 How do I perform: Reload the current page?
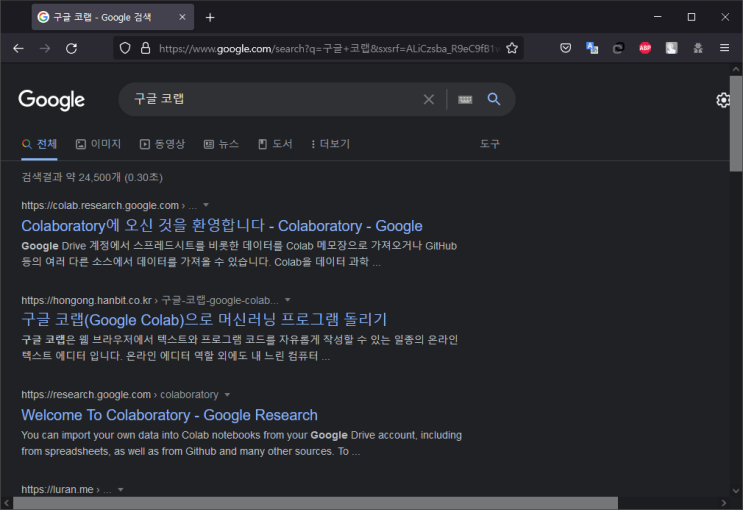coord(72,48)
